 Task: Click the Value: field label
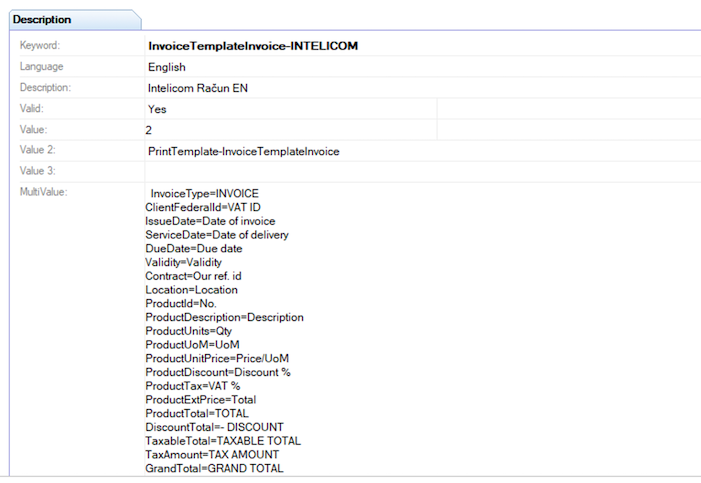coord(34,129)
